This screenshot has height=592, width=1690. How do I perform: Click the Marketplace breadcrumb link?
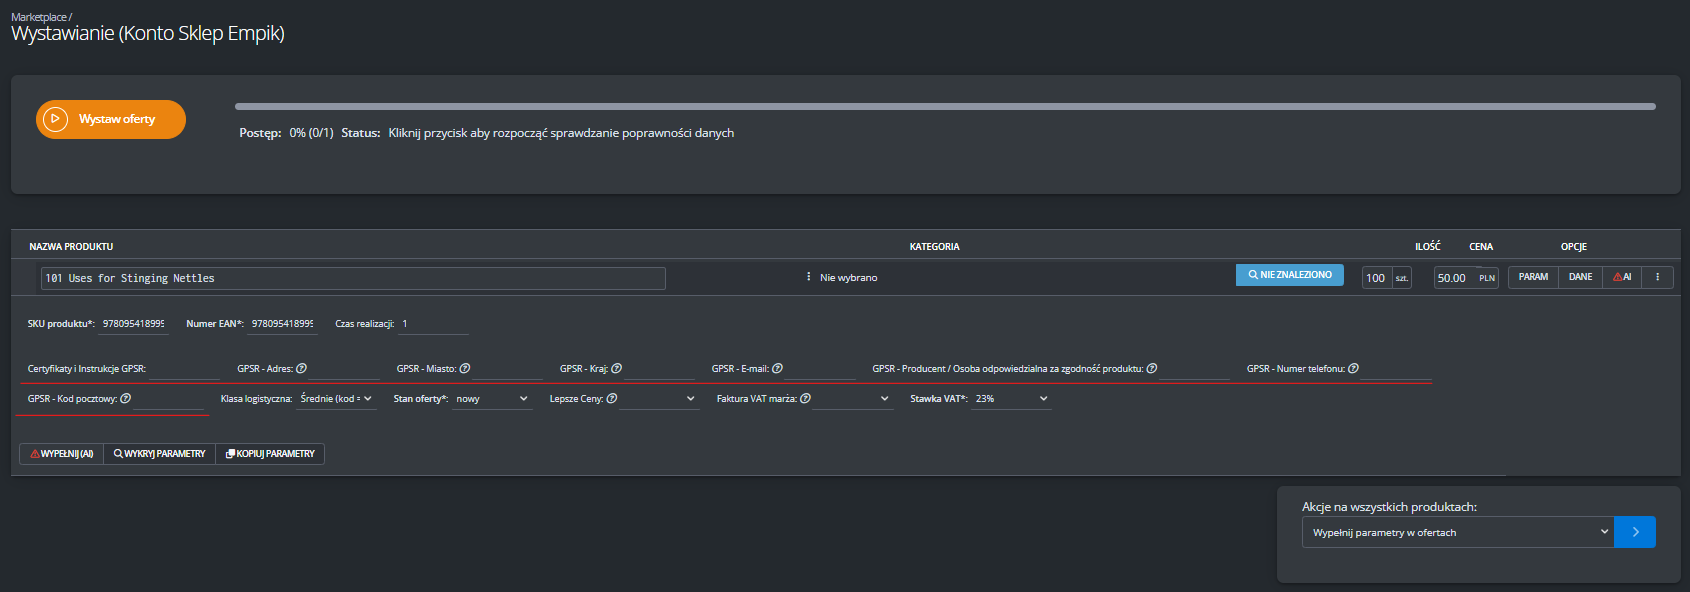click(38, 17)
